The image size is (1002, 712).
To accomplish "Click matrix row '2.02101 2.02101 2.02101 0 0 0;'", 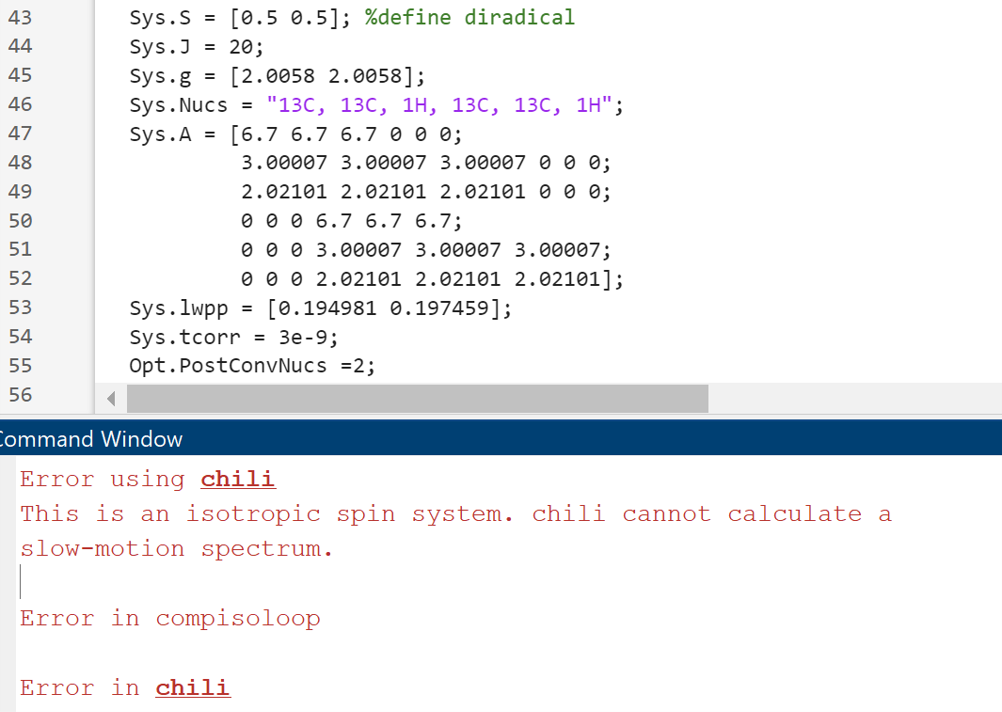I will click(426, 192).
